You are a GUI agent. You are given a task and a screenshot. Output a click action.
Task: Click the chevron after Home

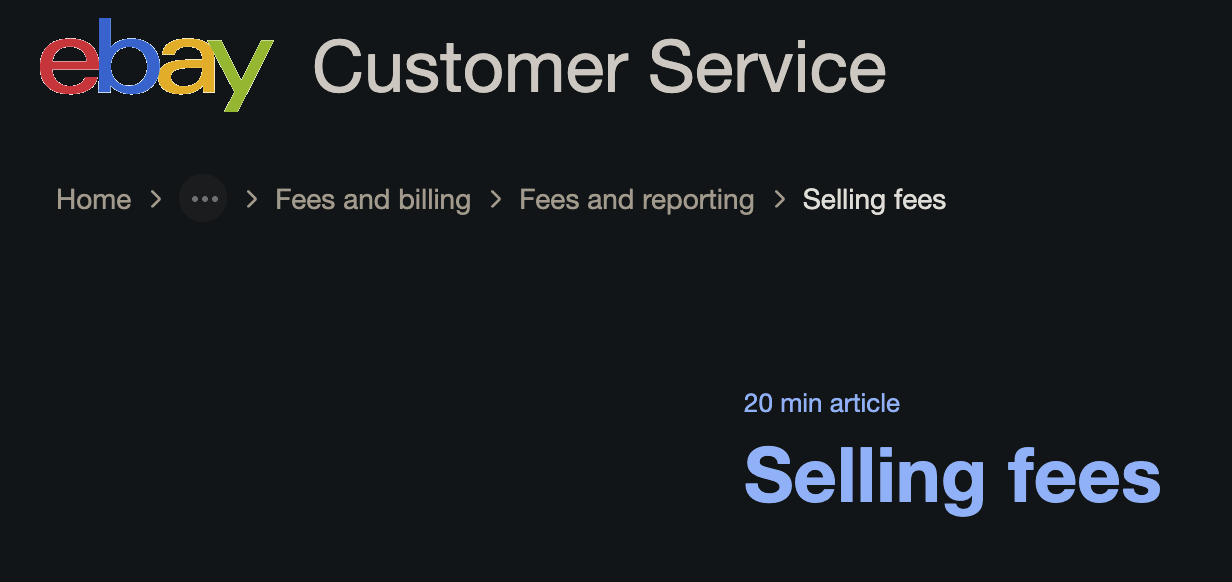[x=156, y=200]
